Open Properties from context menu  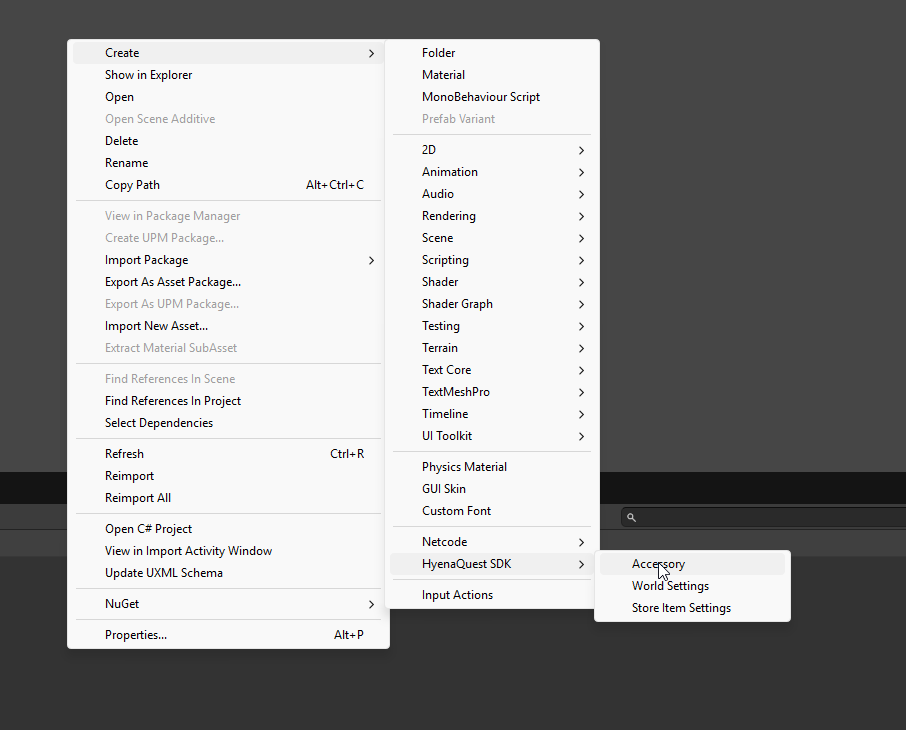pos(228,635)
